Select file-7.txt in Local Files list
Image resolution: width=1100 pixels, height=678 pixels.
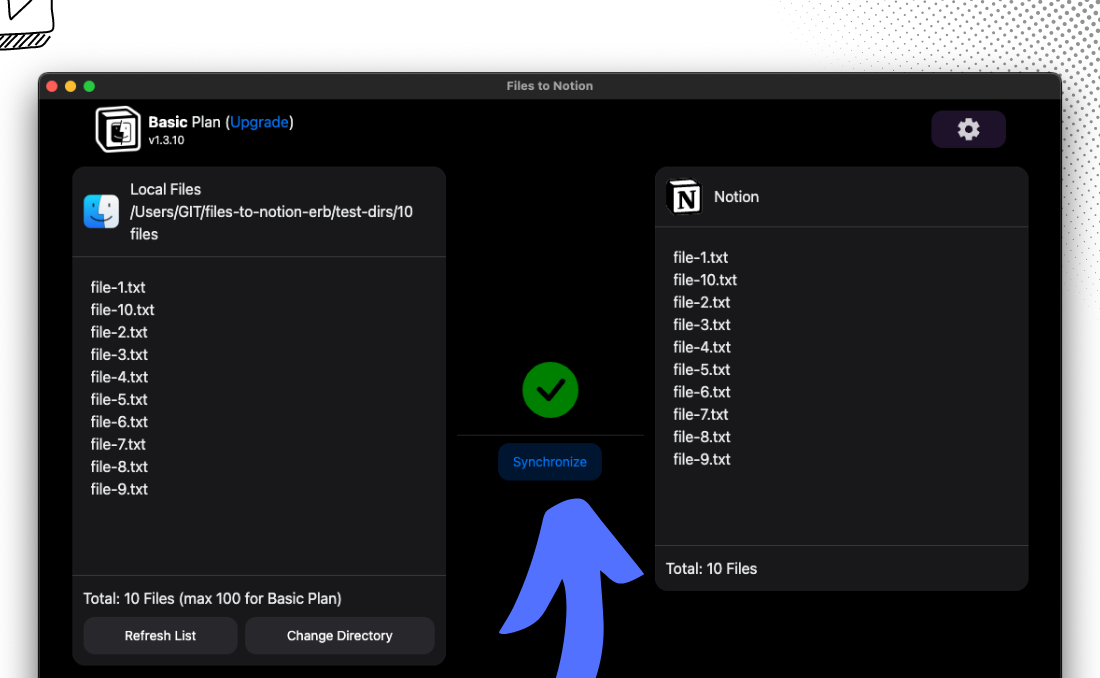[118, 444]
